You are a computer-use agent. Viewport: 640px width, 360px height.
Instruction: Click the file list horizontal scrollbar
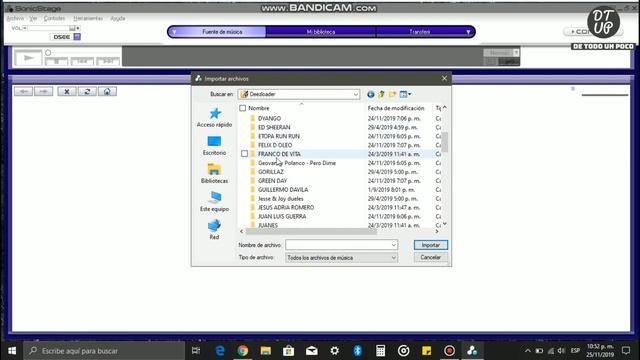311,231
